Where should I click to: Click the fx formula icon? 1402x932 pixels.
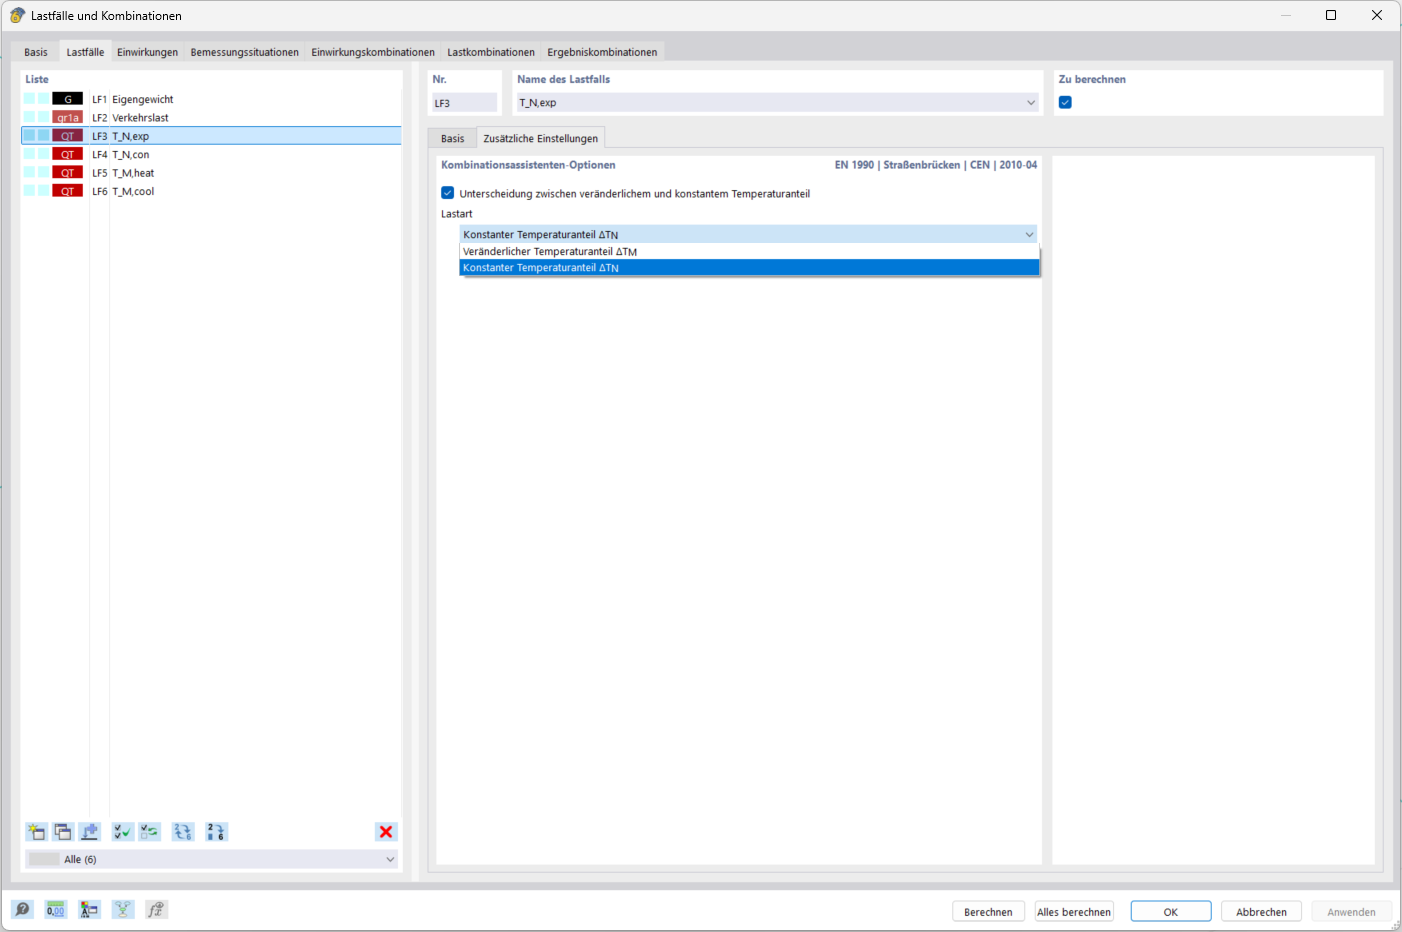pyautogui.click(x=156, y=909)
